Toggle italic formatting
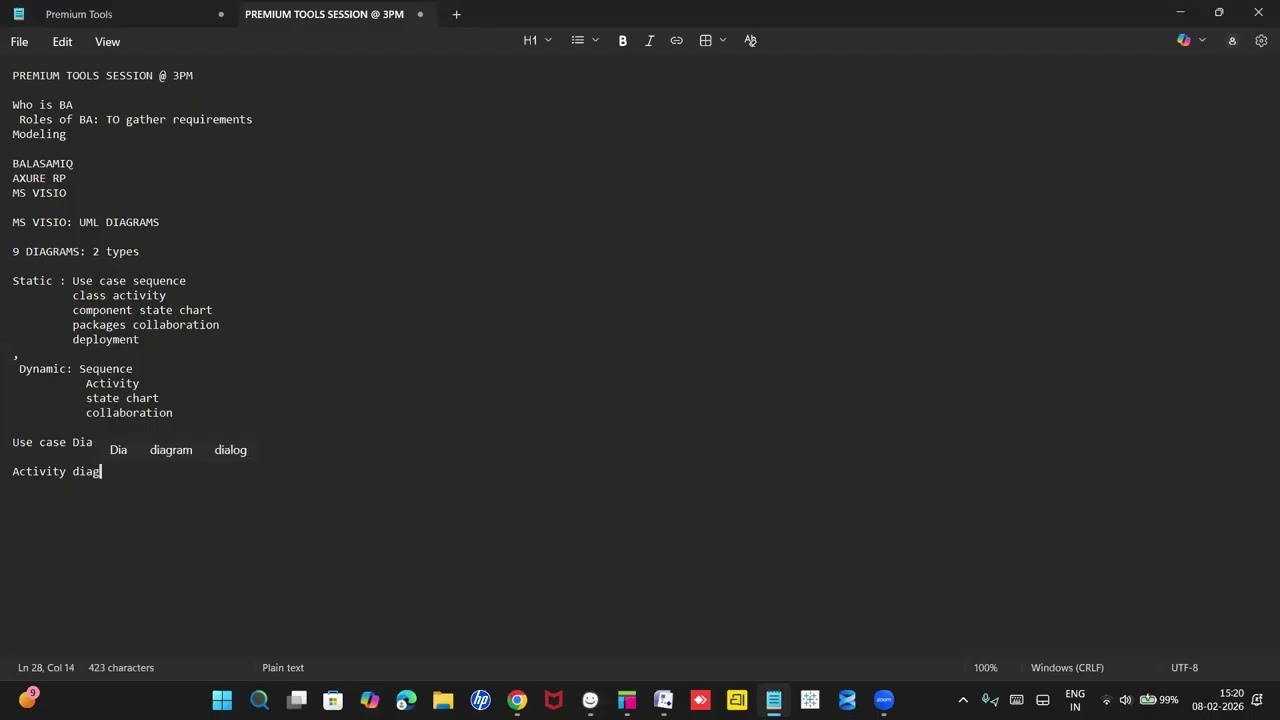The height and width of the screenshot is (720, 1280). pyautogui.click(x=649, y=41)
